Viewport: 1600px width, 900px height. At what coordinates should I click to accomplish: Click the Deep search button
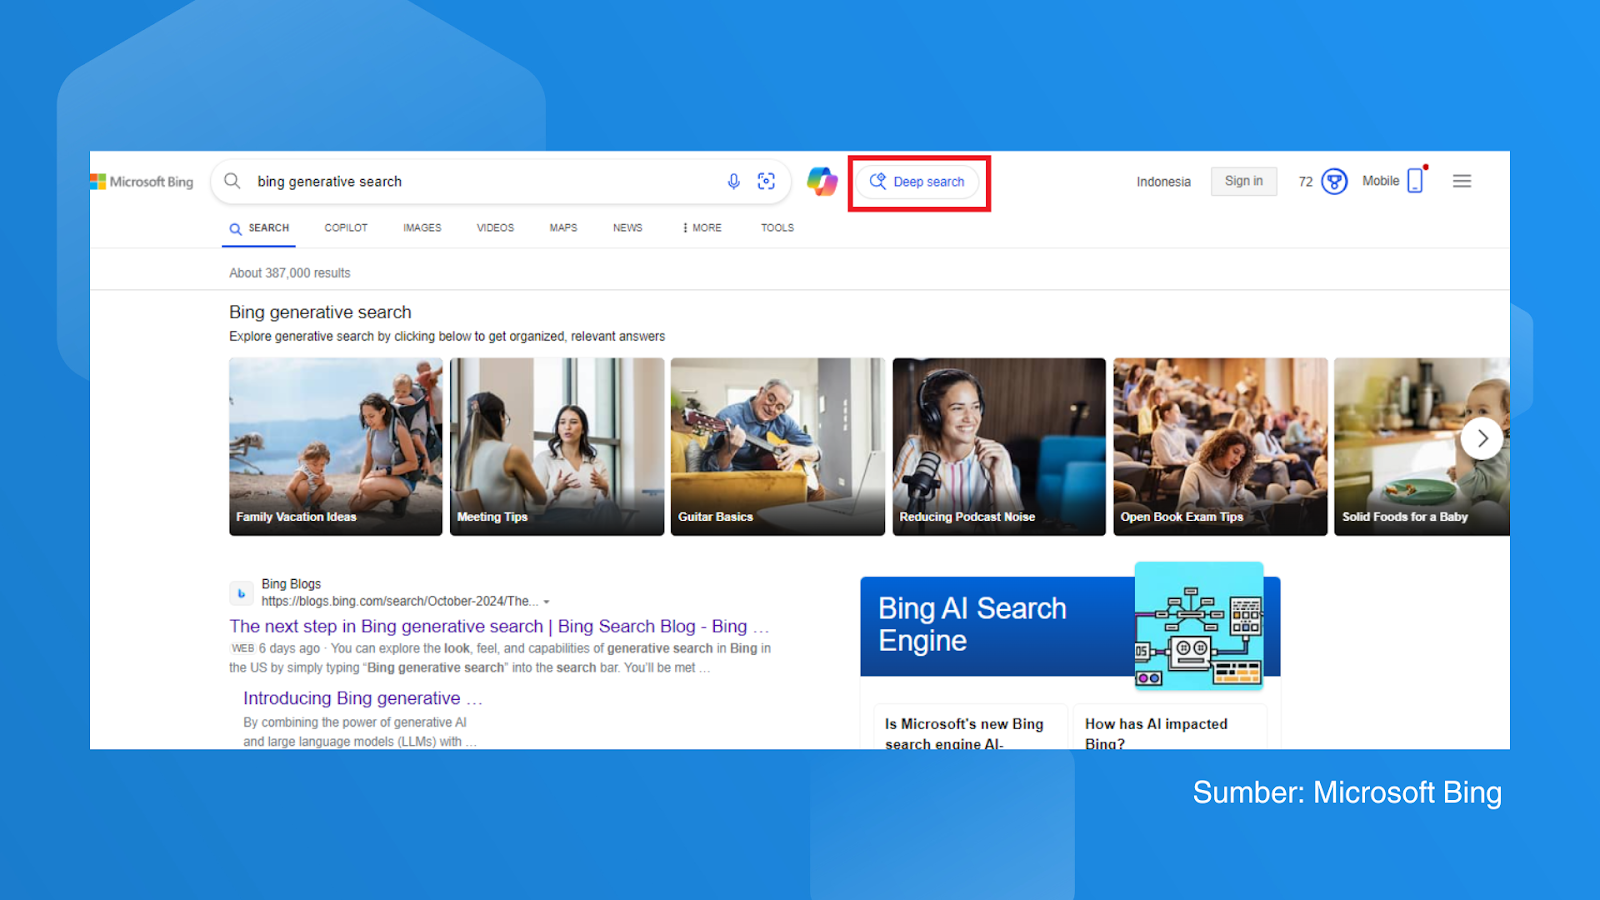tap(918, 182)
